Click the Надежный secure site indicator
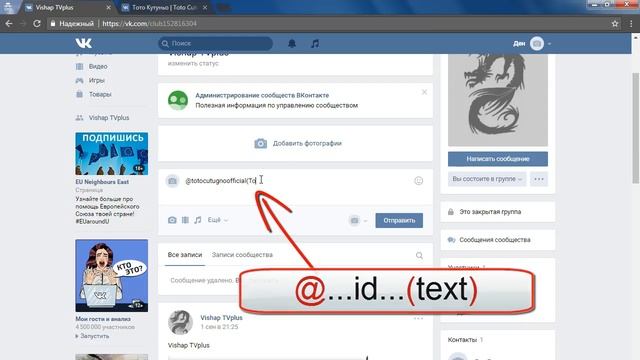The image size is (640, 360). [71, 24]
